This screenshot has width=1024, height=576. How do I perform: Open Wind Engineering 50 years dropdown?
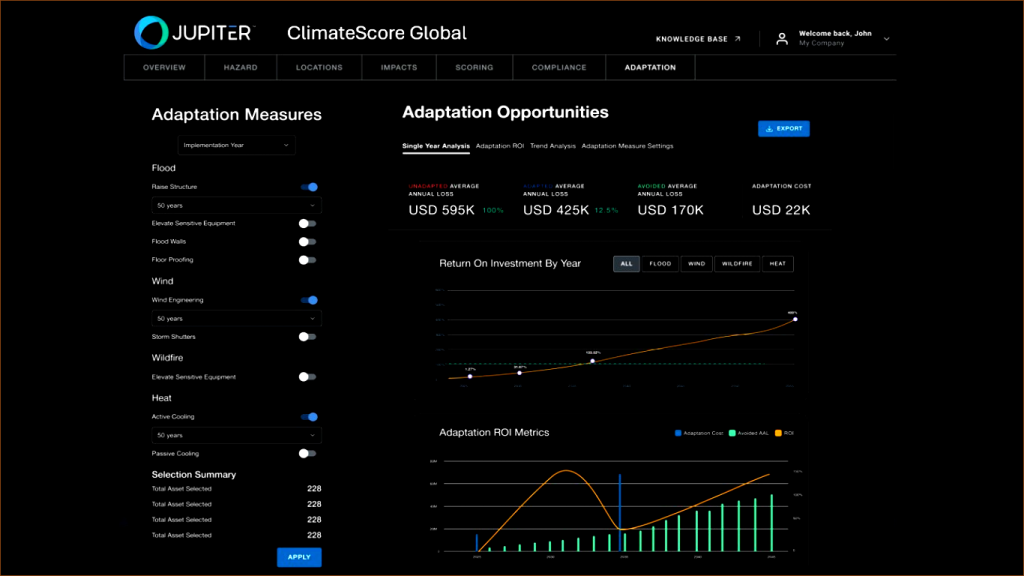236,319
